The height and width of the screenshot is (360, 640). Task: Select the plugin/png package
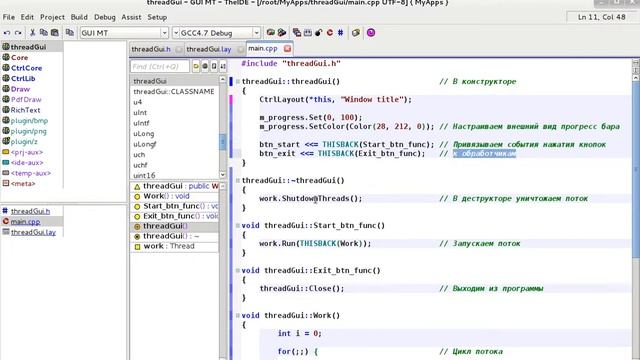coord(29,131)
